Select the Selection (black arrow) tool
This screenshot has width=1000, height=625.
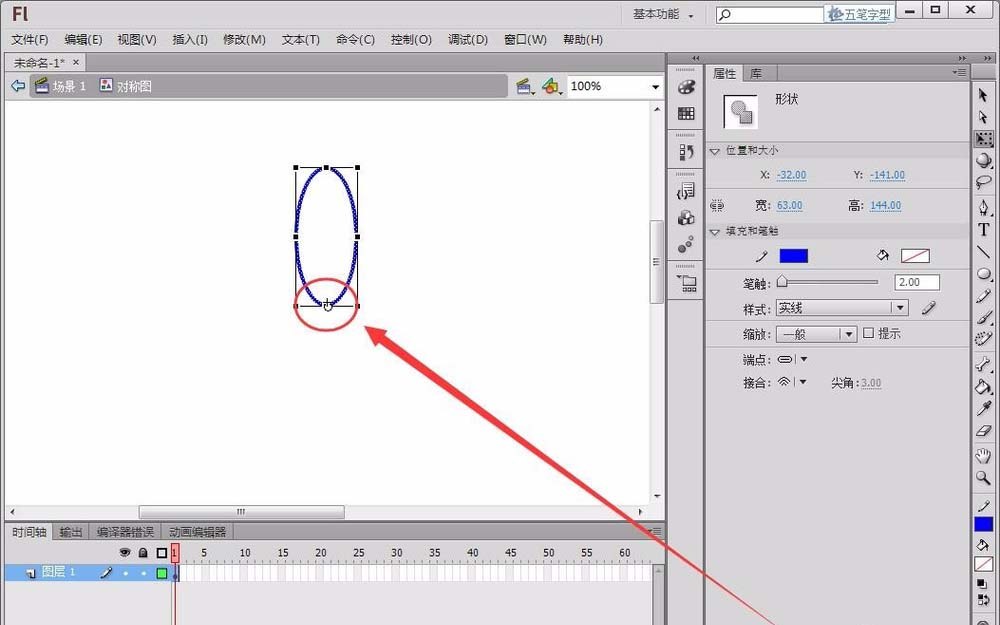(x=983, y=95)
